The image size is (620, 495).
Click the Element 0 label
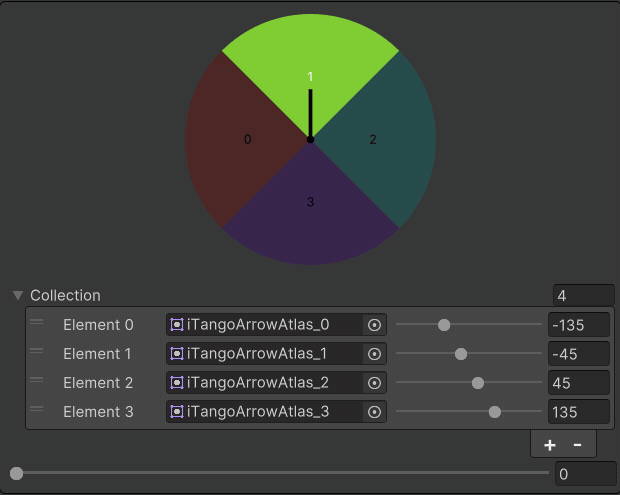tap(98, 325)
